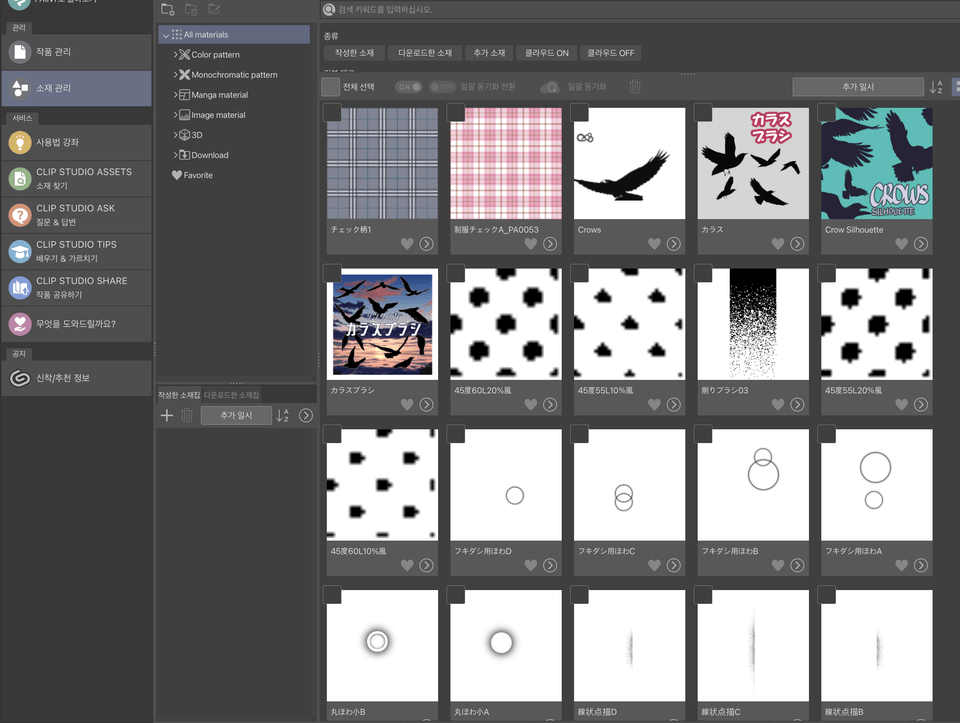
Task: Open the Crow Silhouette thumbnail
Action: coord(877,163)
